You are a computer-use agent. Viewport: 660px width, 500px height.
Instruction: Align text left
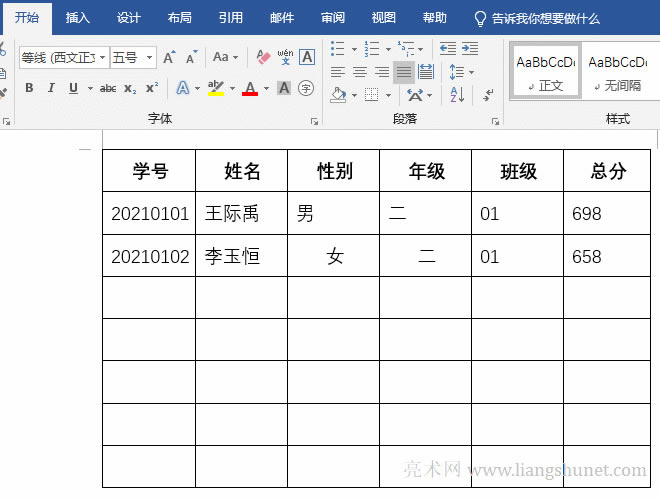(338, 72)
